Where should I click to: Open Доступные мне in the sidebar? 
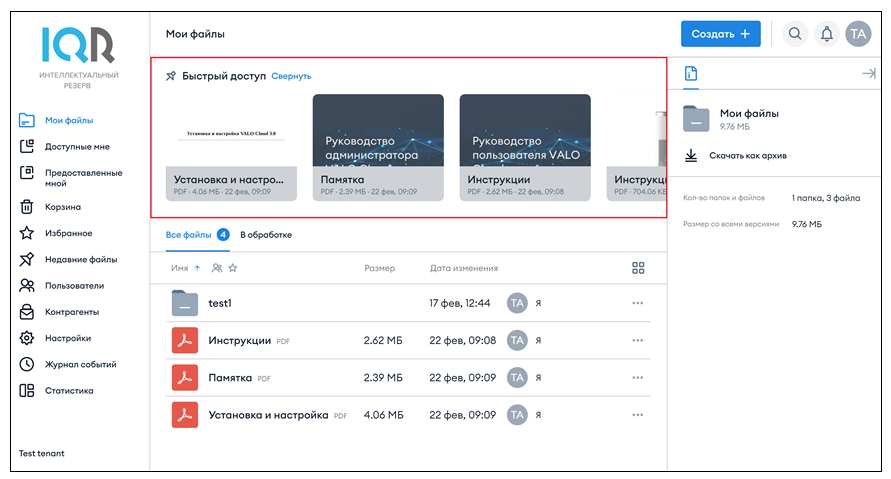pos(77,146)
